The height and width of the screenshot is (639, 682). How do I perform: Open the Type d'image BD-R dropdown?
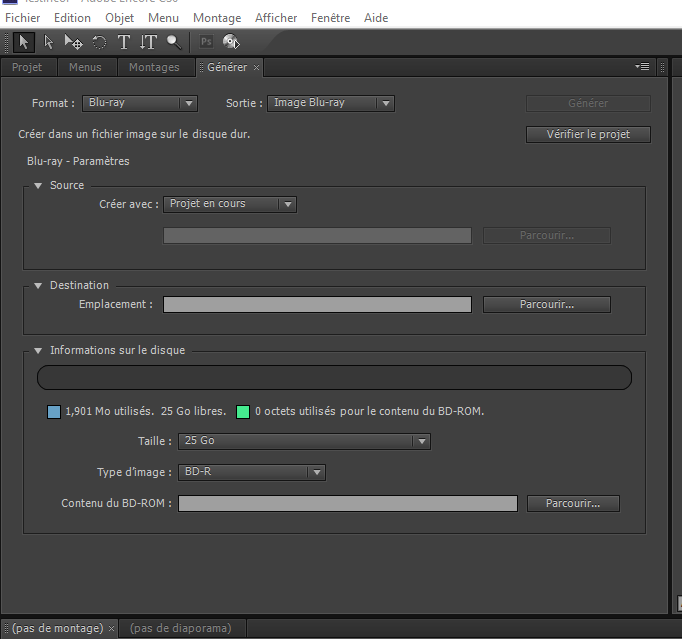pos(252,472)
